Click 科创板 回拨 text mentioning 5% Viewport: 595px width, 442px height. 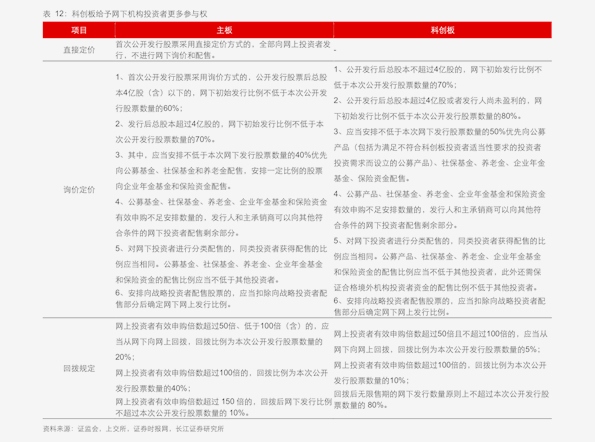click(x=441, y=341)
